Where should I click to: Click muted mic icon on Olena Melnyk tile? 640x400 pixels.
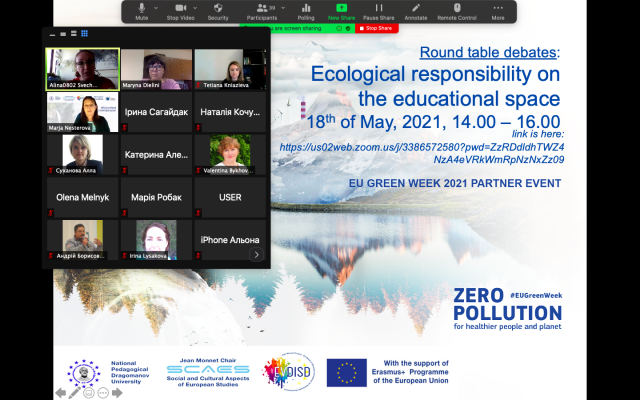51,213
